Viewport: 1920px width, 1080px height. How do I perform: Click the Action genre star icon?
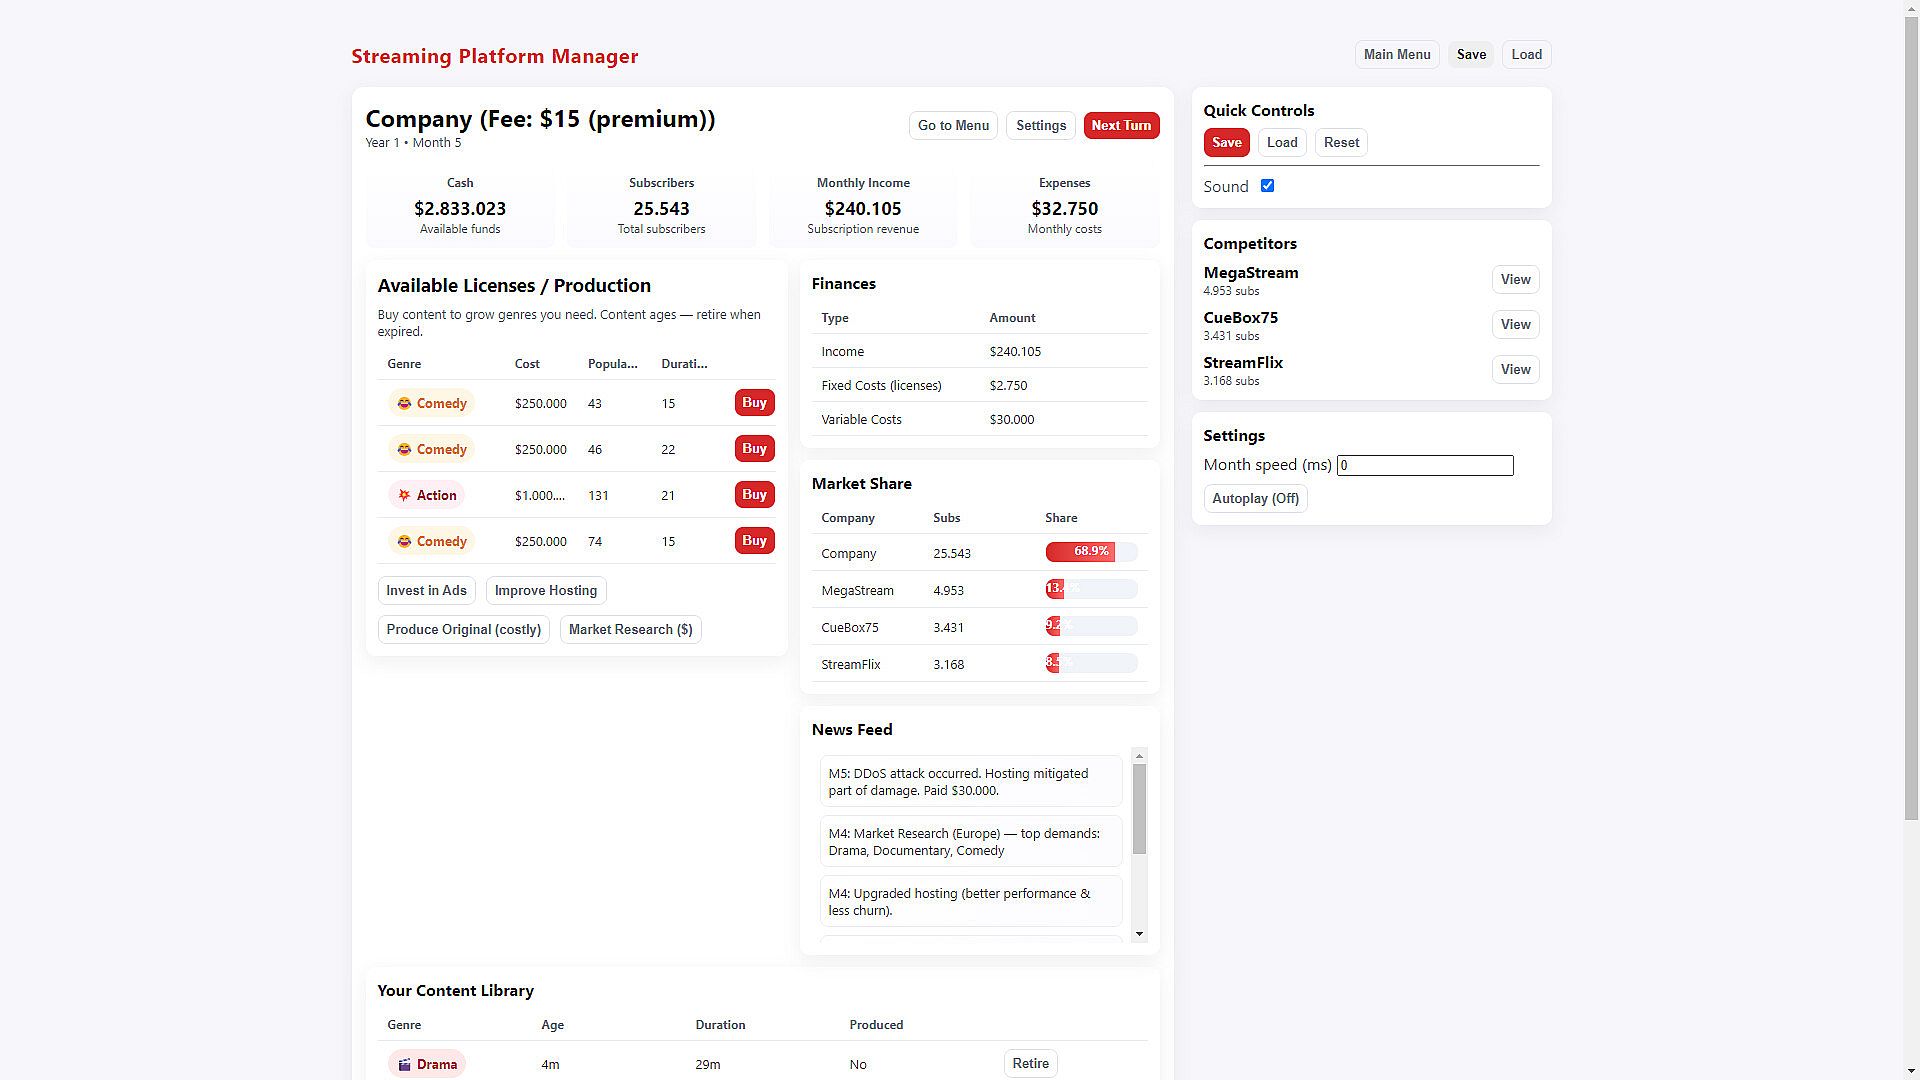[x=404, y=495]
